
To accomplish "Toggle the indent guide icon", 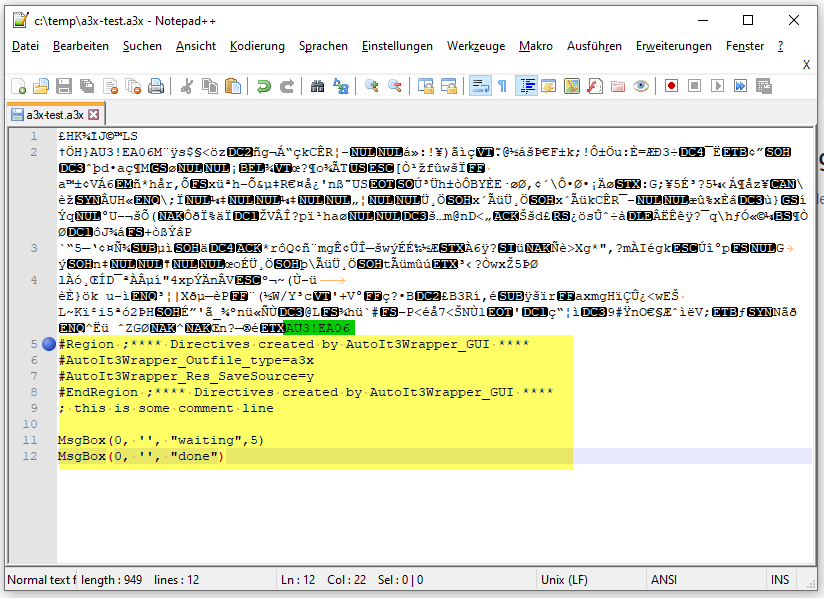I will click(526, 86).
